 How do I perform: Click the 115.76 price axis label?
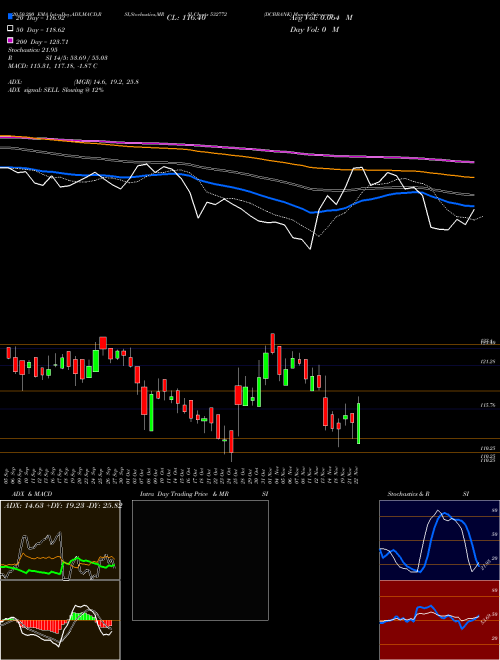click(x=487, y=405)
